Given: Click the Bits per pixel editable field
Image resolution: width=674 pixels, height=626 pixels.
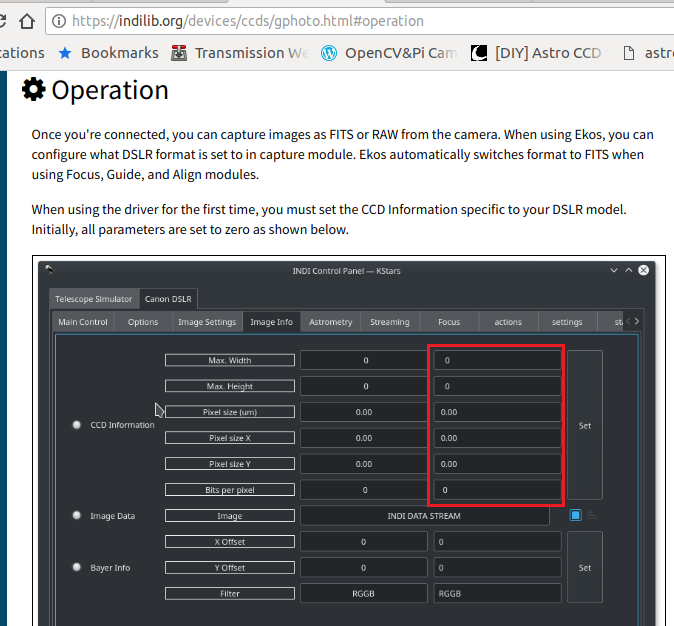Looking at the screenshot, I should click(497, 490).
